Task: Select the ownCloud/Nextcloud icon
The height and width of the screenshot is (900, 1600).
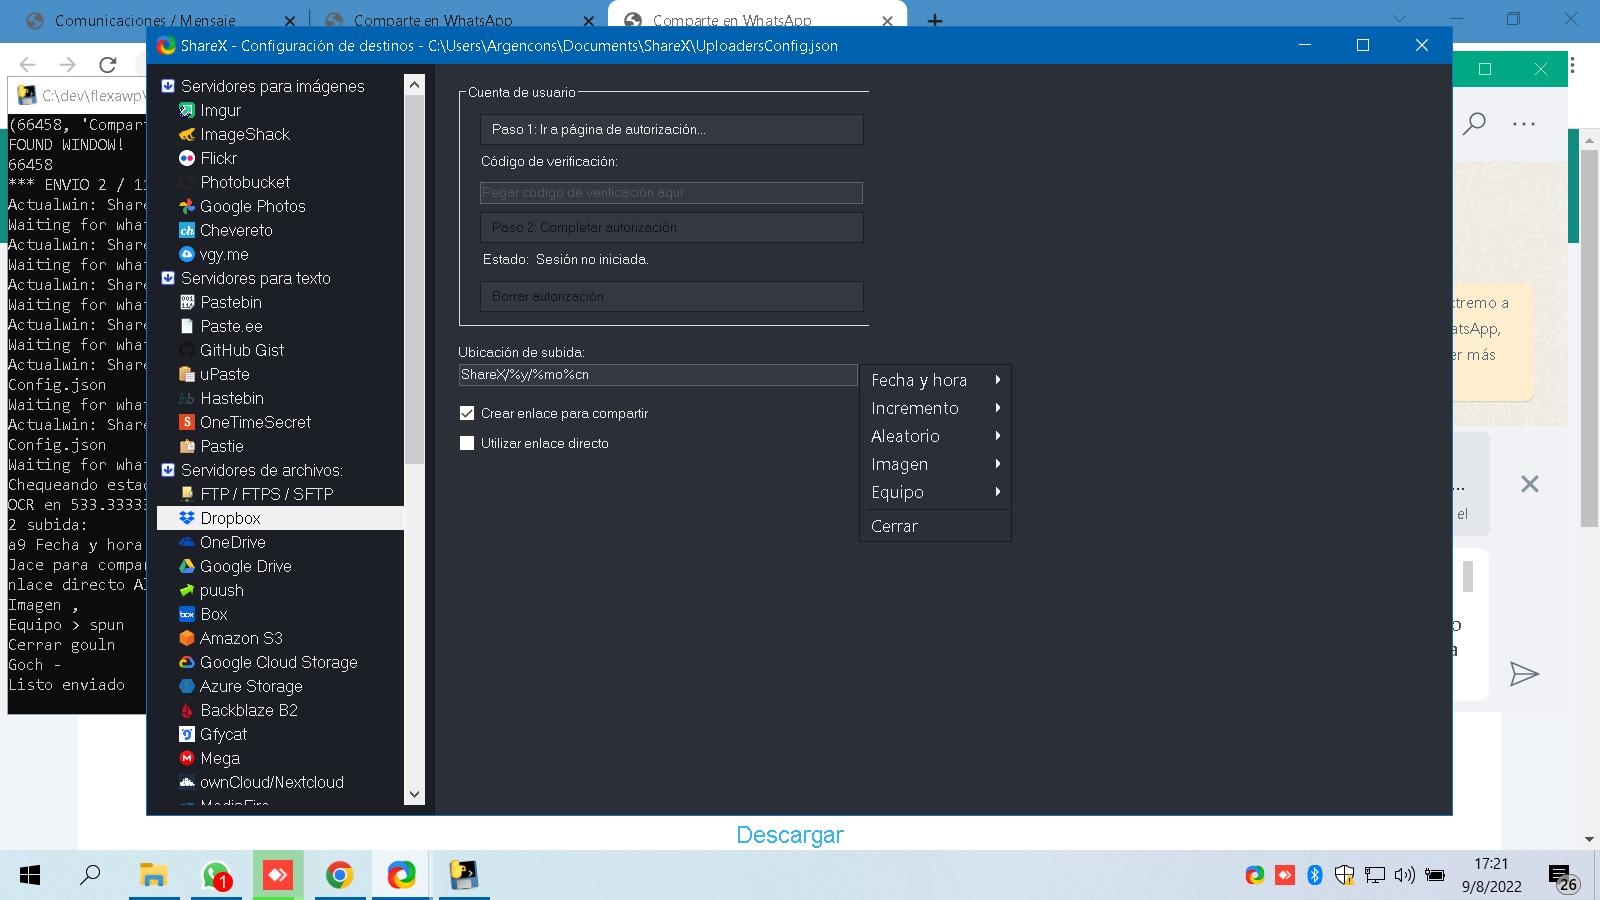Action: point(186,782)
